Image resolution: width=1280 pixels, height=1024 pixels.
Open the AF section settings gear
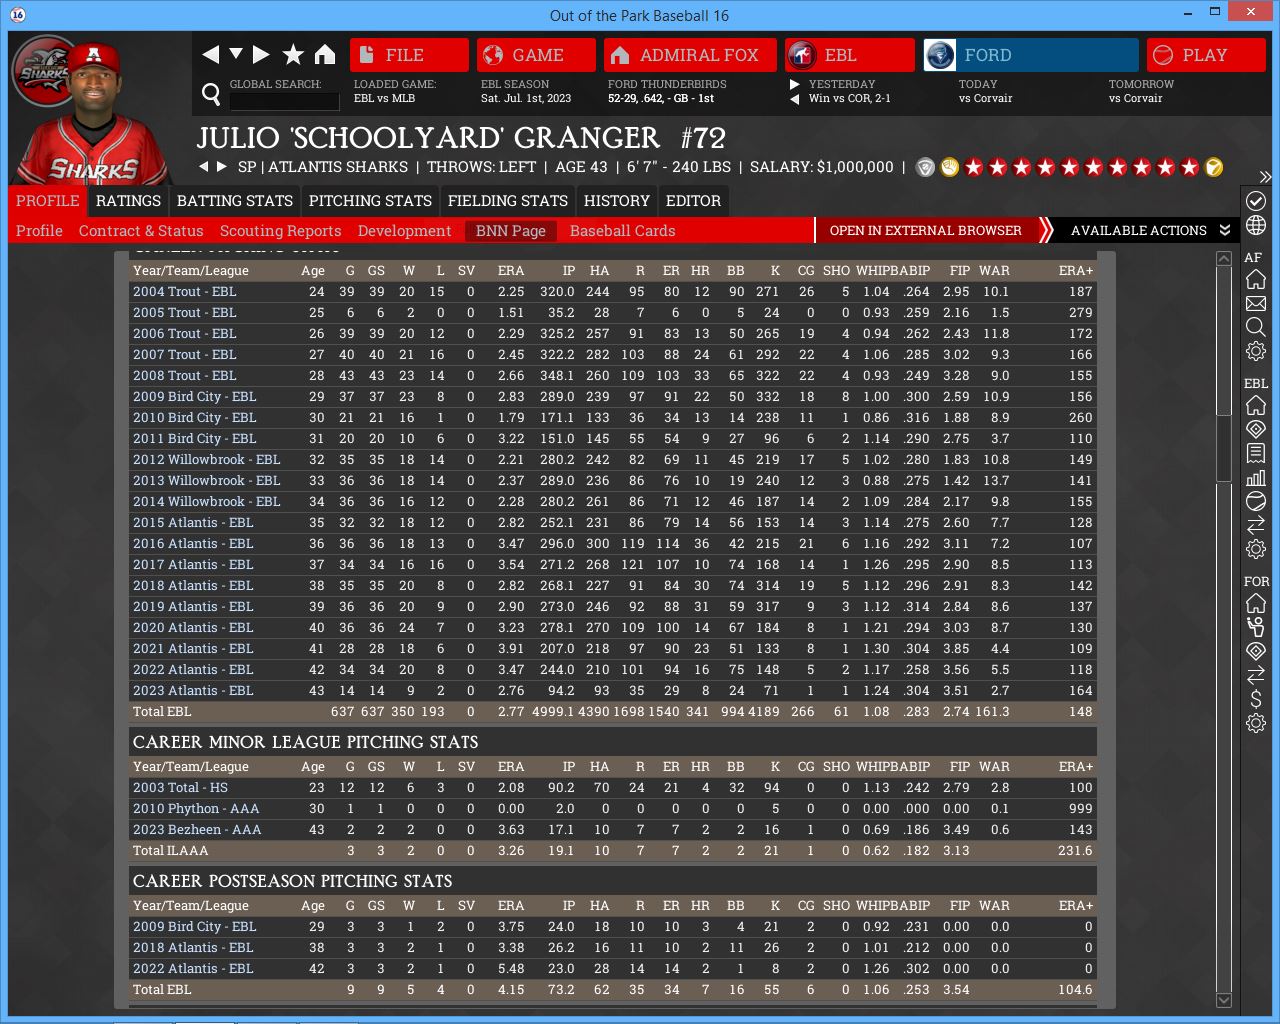coord(1256,351)
